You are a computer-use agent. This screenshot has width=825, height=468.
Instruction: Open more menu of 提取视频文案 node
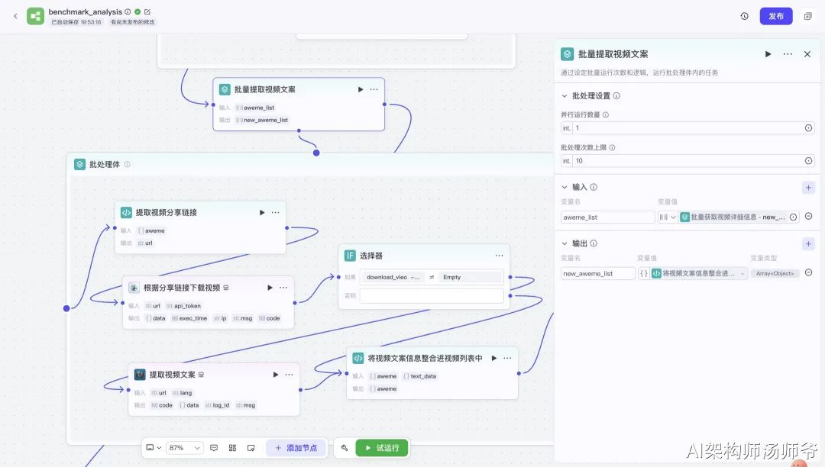(x=289, y=375)
